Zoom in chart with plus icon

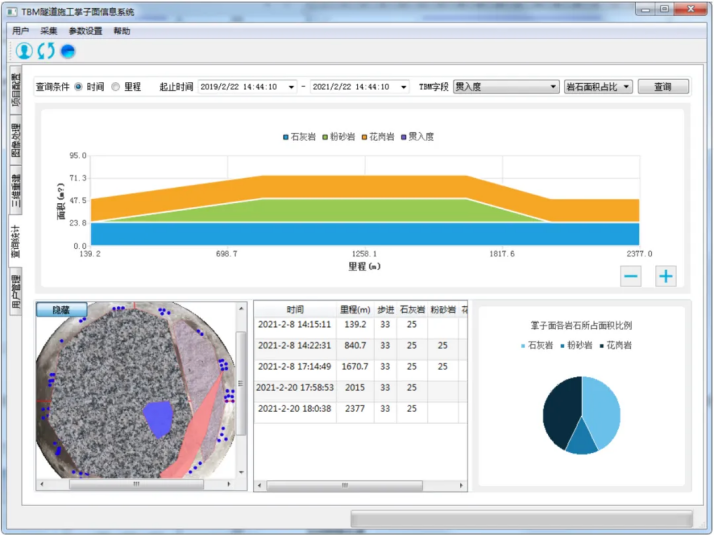click(666, 277)
